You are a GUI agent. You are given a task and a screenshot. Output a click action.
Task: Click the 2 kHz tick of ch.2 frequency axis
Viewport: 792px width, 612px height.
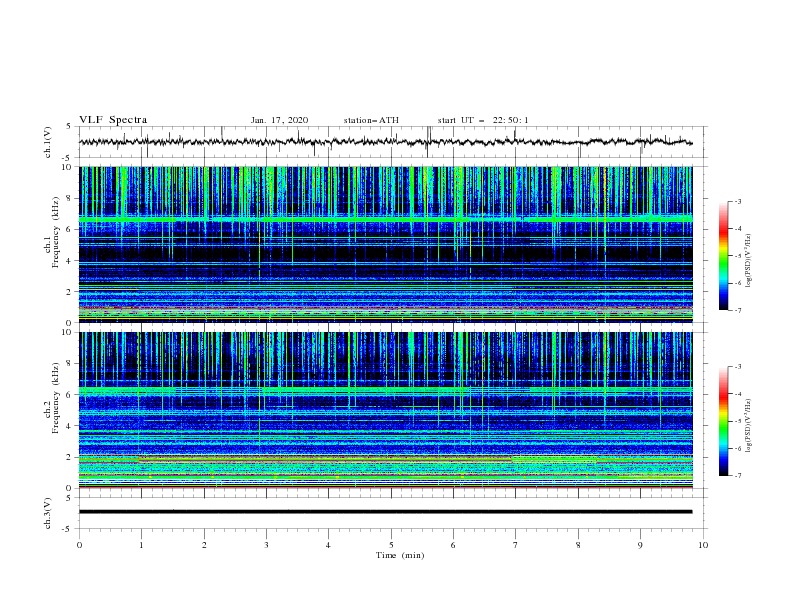click(70, 457)
